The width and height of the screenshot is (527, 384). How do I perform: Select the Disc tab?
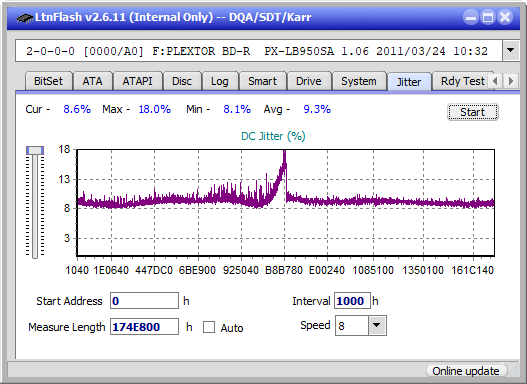point(182,81)
